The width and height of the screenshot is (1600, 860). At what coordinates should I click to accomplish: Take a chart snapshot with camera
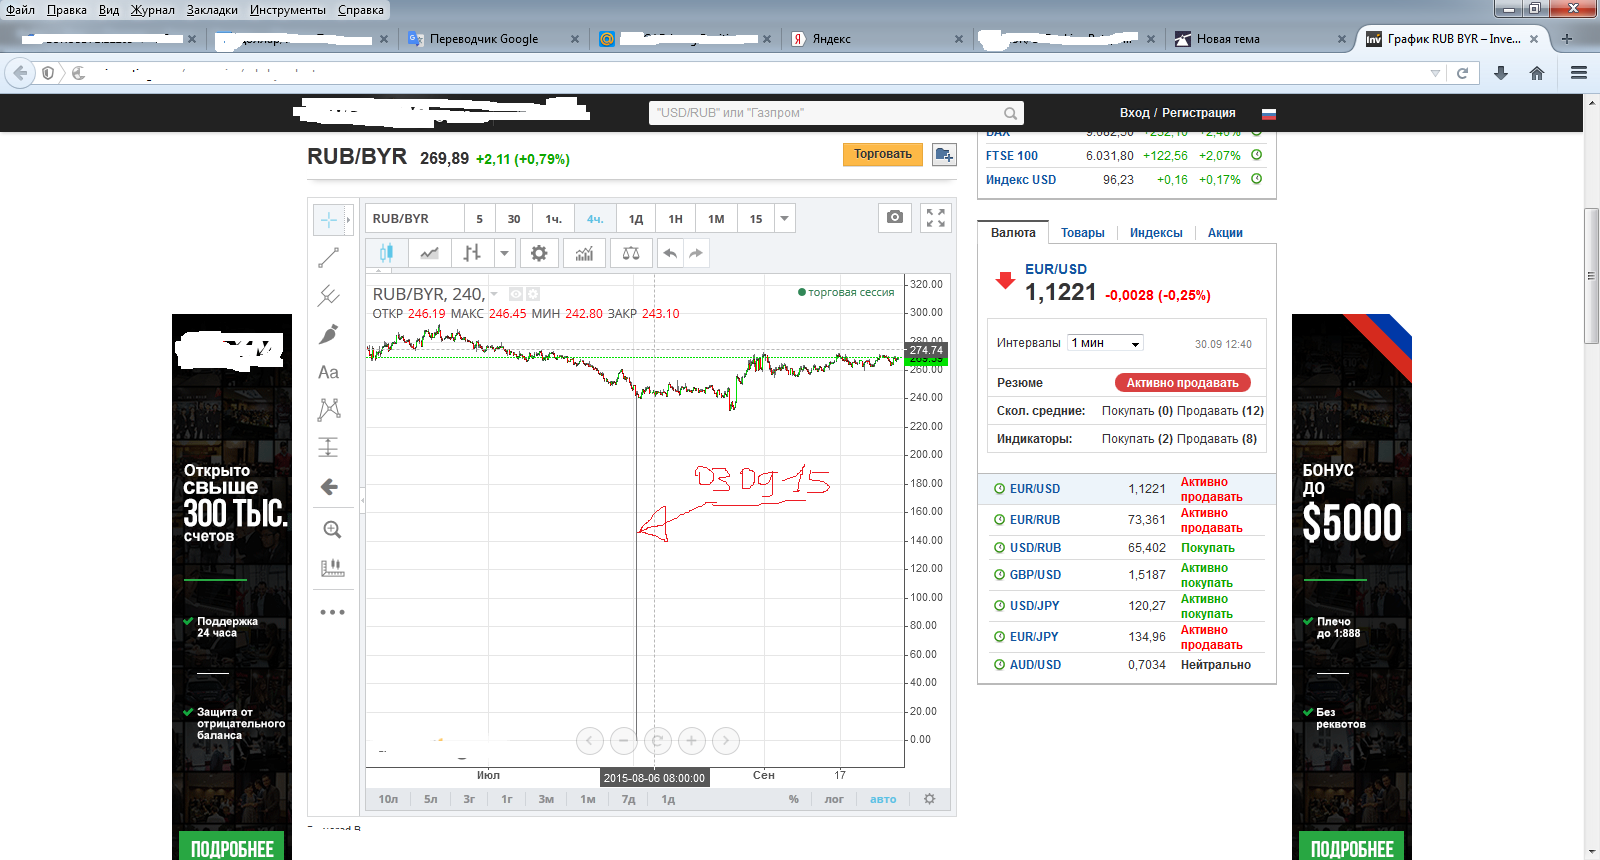tap(895, 217)
